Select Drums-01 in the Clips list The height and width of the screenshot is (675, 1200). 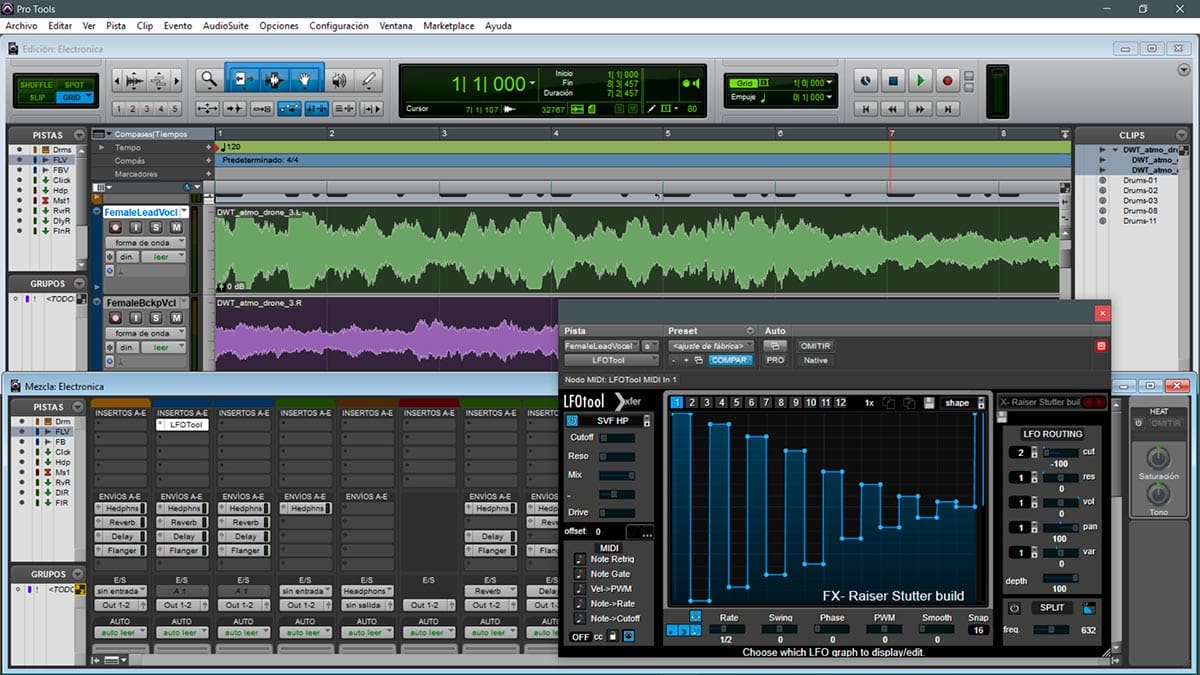click(1140, 180)
